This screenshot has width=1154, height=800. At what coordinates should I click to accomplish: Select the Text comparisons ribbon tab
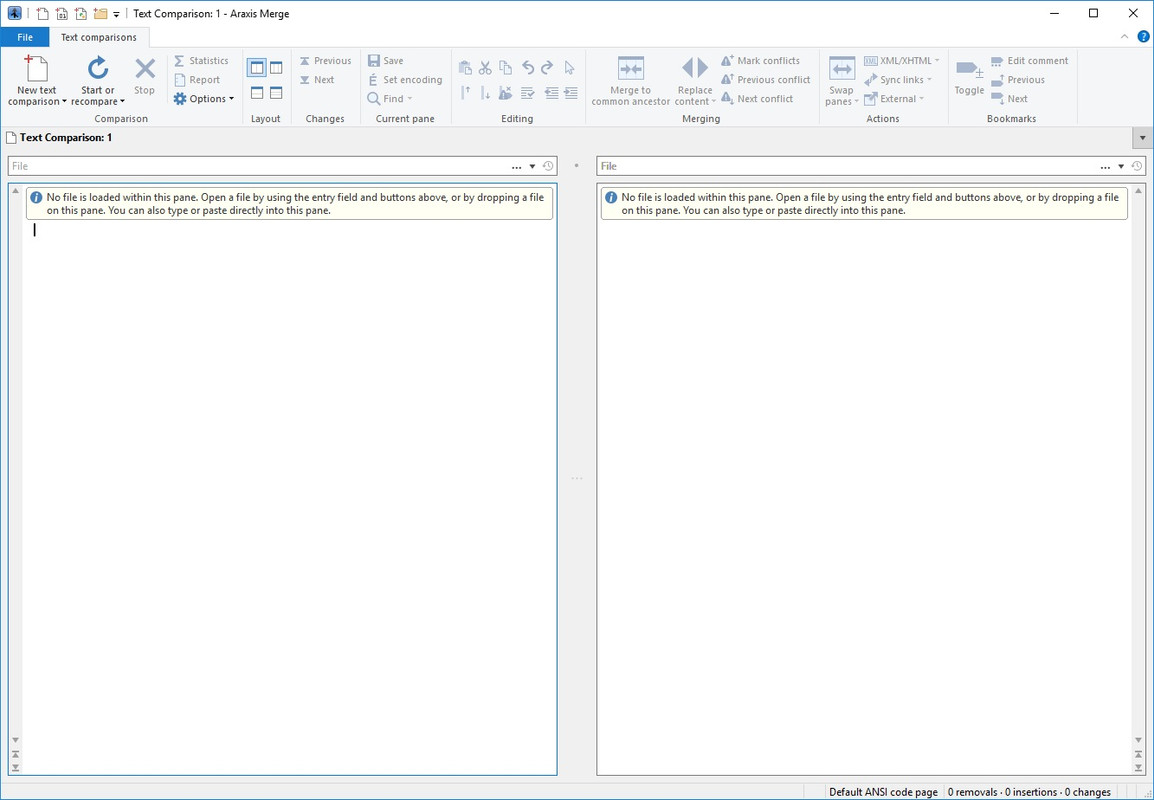click(x=99, y=37)
